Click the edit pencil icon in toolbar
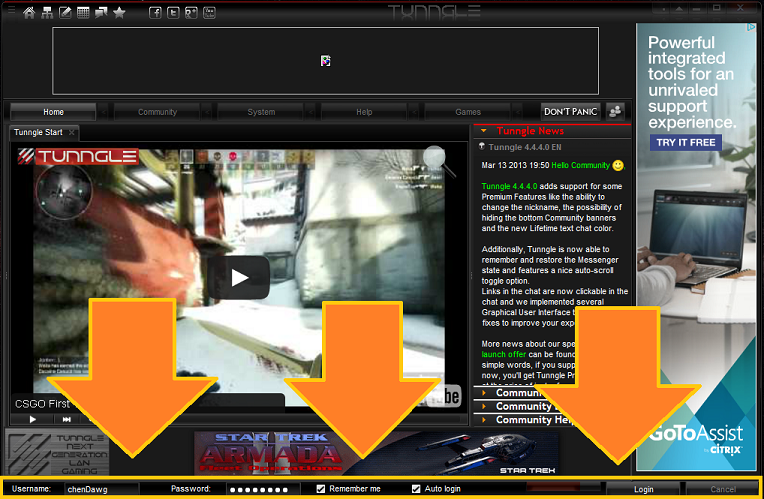This screenshot has height=499, width=764. (x=65, y=13)
